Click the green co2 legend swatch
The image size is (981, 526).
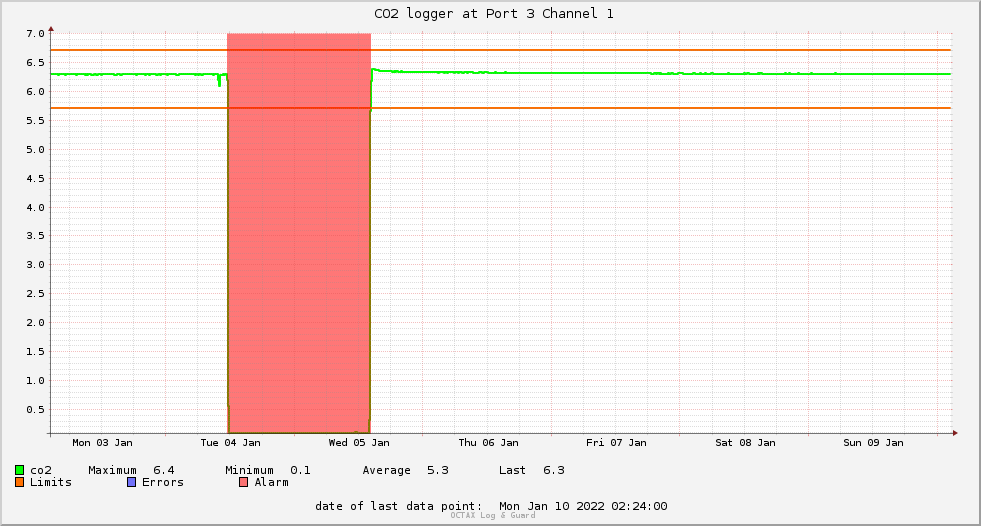19,470
